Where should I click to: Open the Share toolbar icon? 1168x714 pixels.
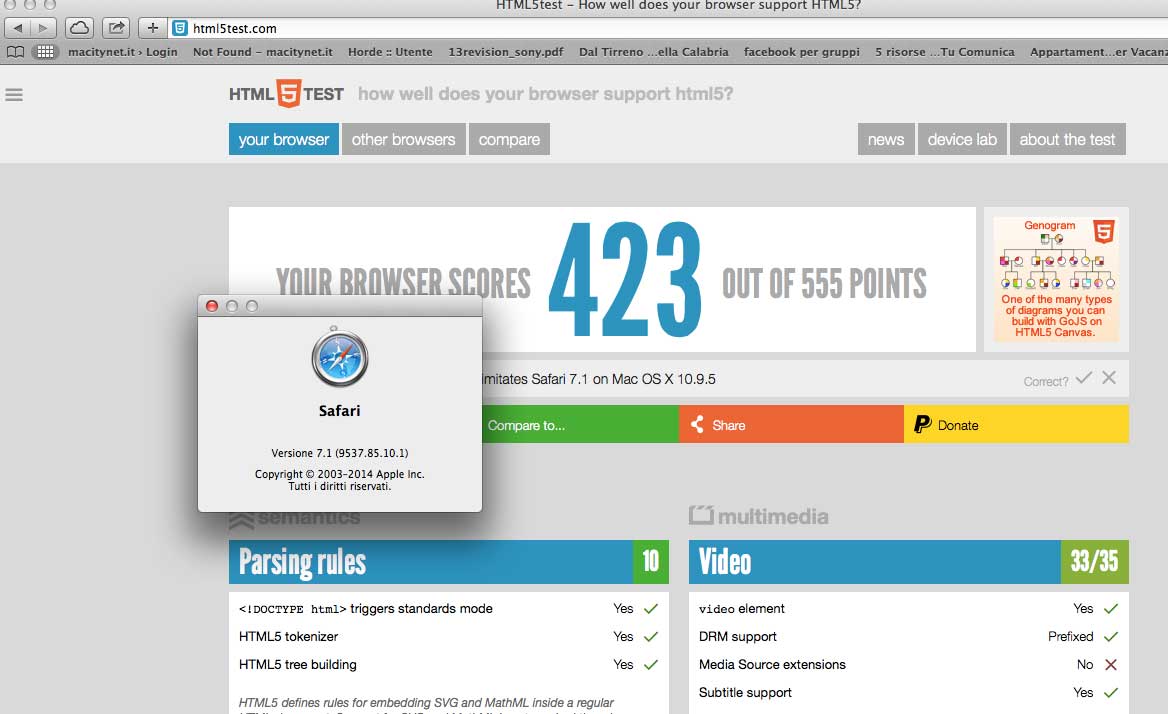(x=115, y=28)
